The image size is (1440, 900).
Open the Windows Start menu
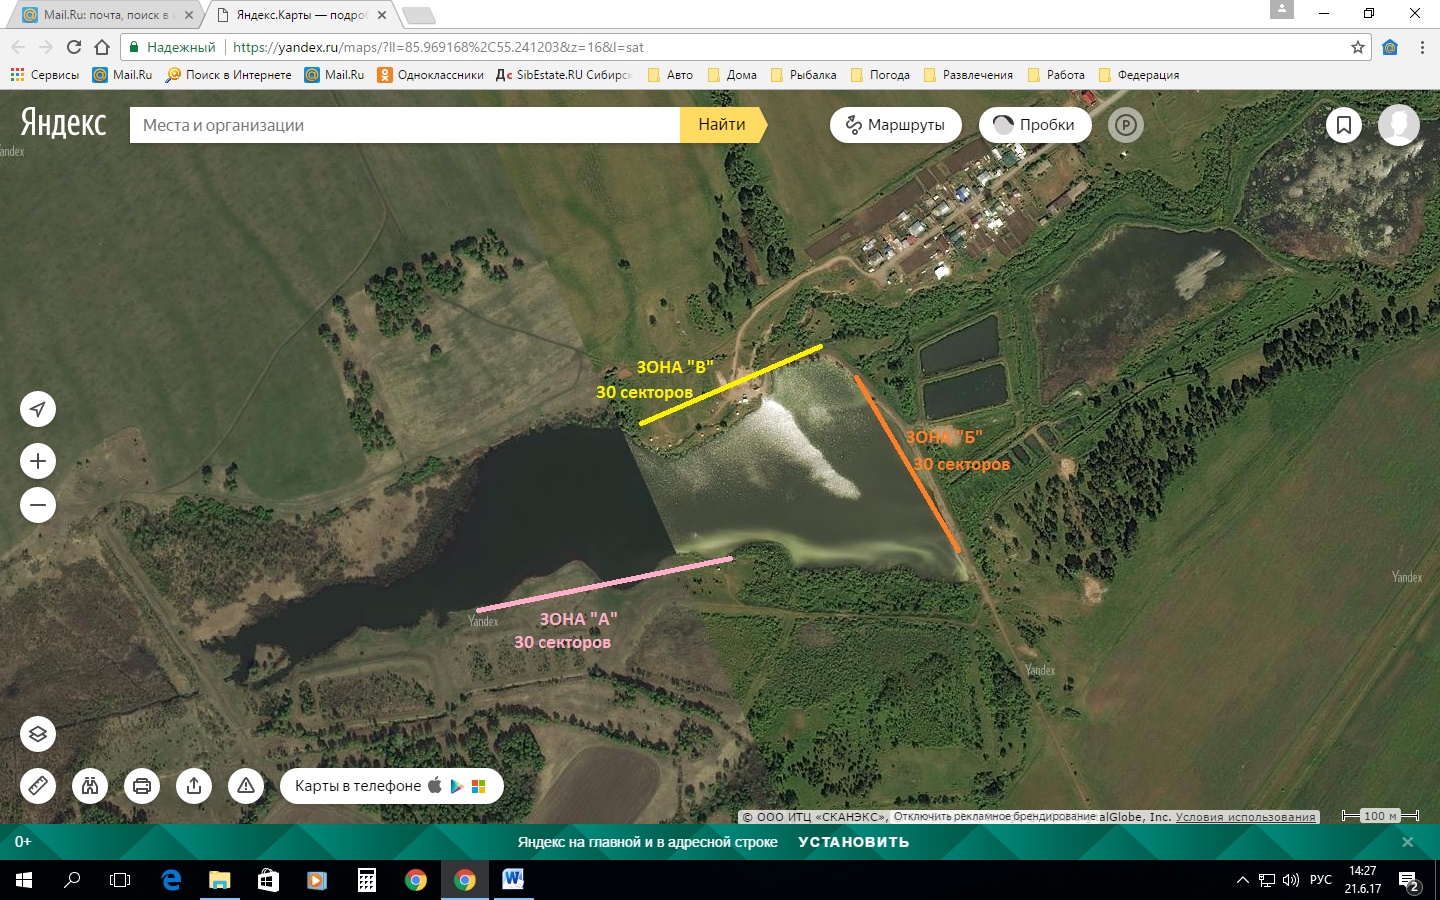tap(24, 880)
